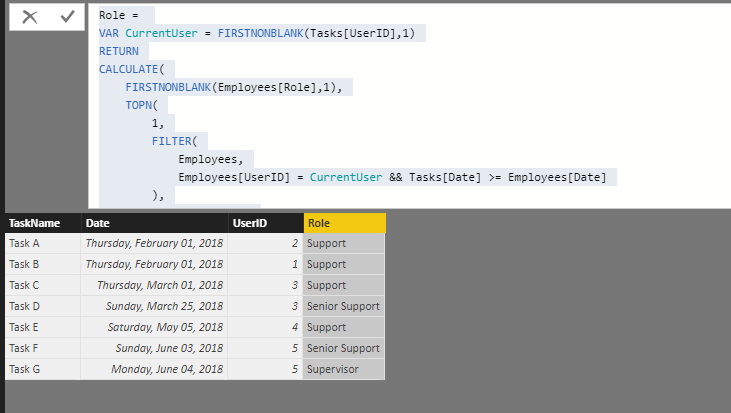Select Role 'Supervisor' for Task G
The width and height of the screenshot is (731, 413).
coord(344,369)
